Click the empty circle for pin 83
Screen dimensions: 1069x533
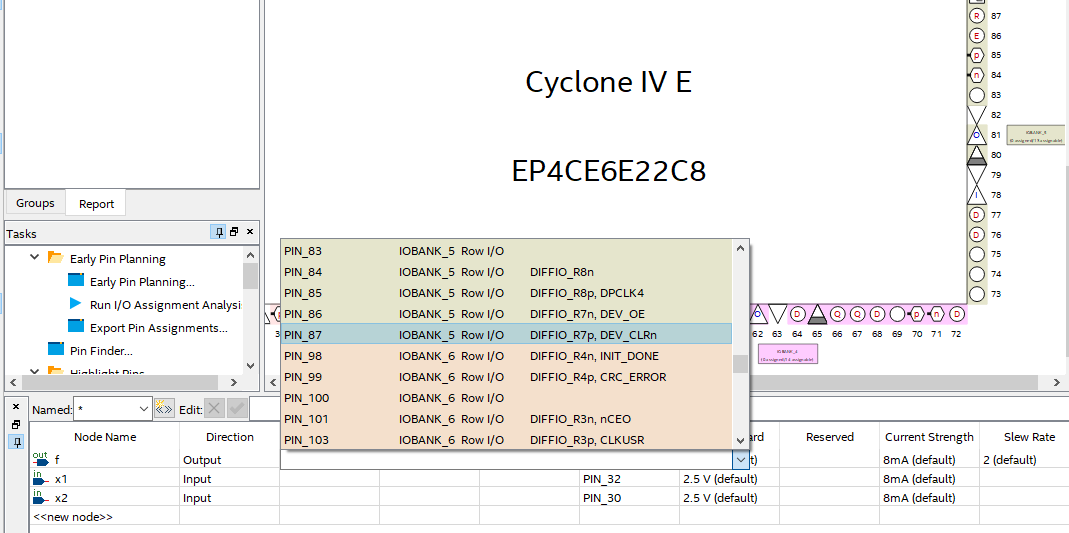[977, 95]
